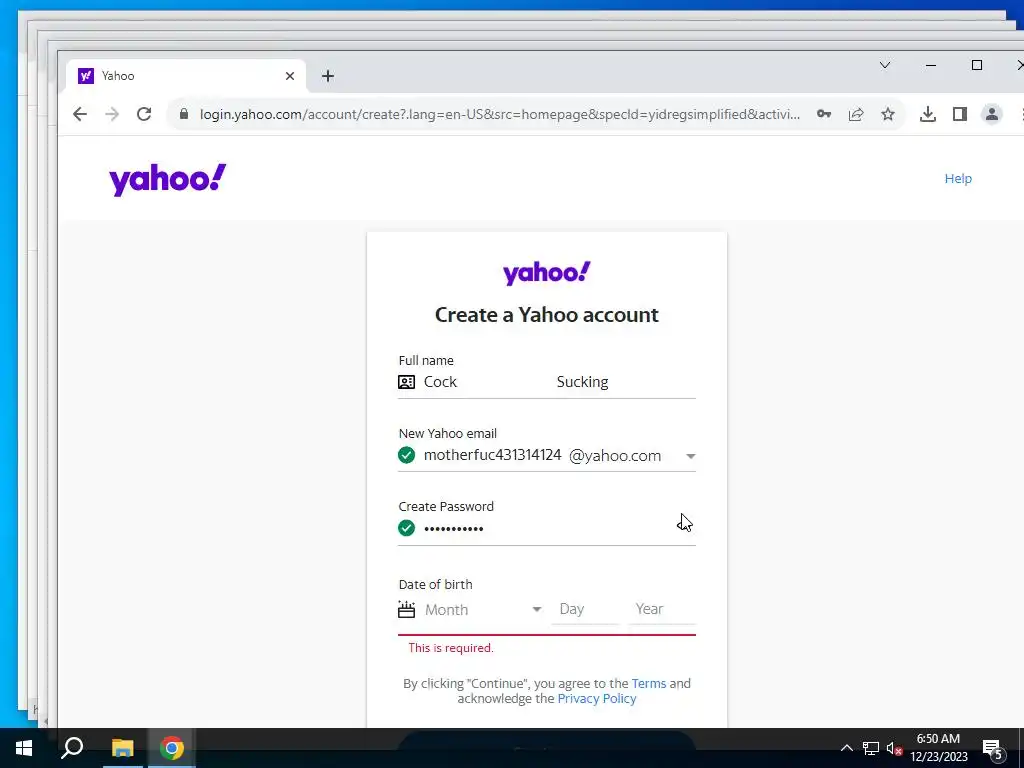Screen dimensions: 1024x768
Task: Toggle Chrome side panel icon
Action: (959, 114)
